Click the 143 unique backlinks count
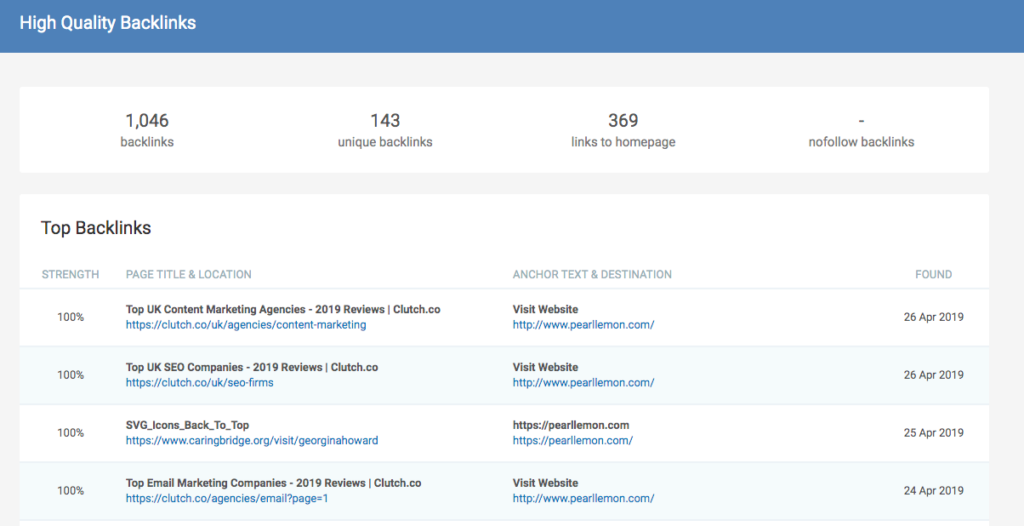 tap(385, 120)
